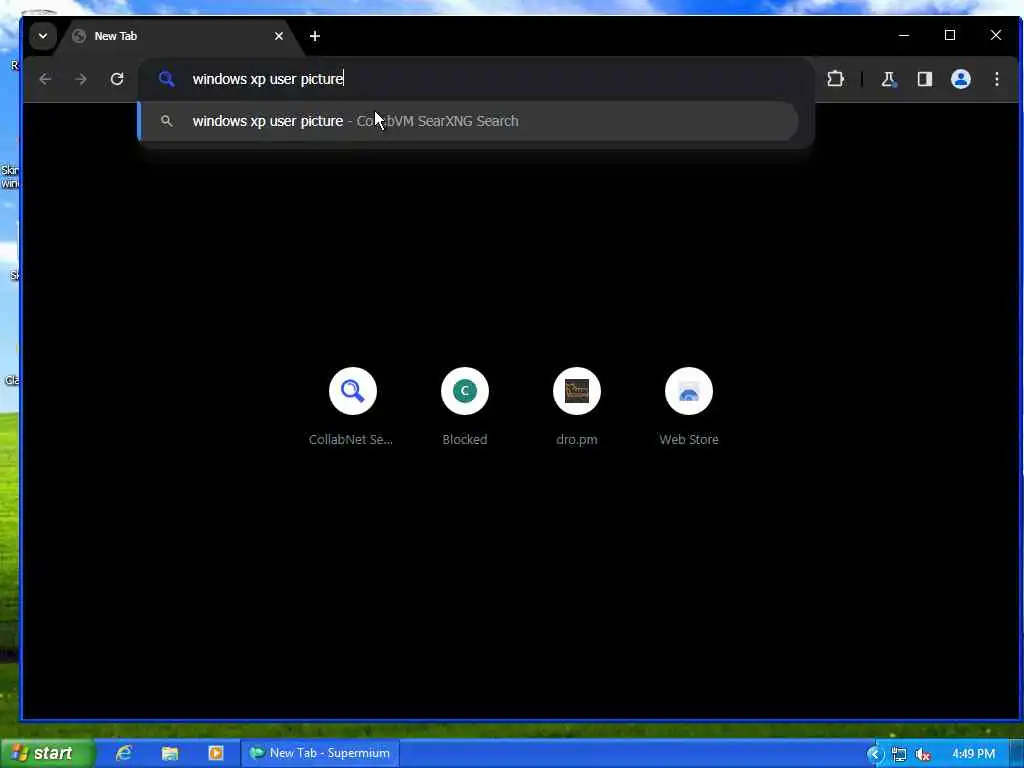Maximize the Supermium browser window
This screenshot has height=768, width=1024.
950,35
